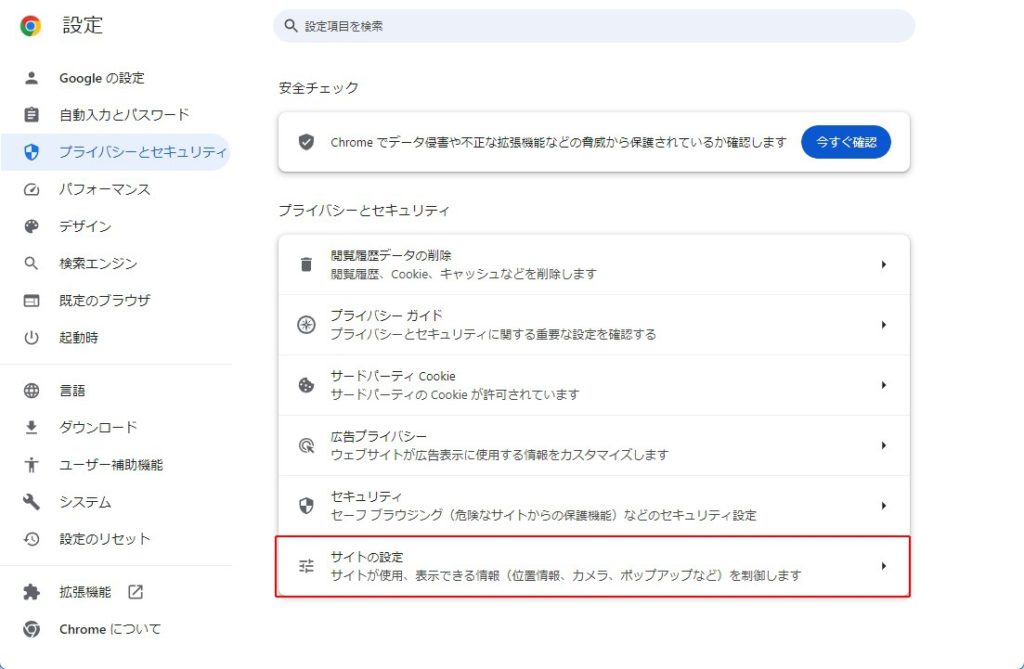Click the trash icon for 閲覧履歴データの削除
This screenshot has width=1024, height=669.
[x=306, y=265]
